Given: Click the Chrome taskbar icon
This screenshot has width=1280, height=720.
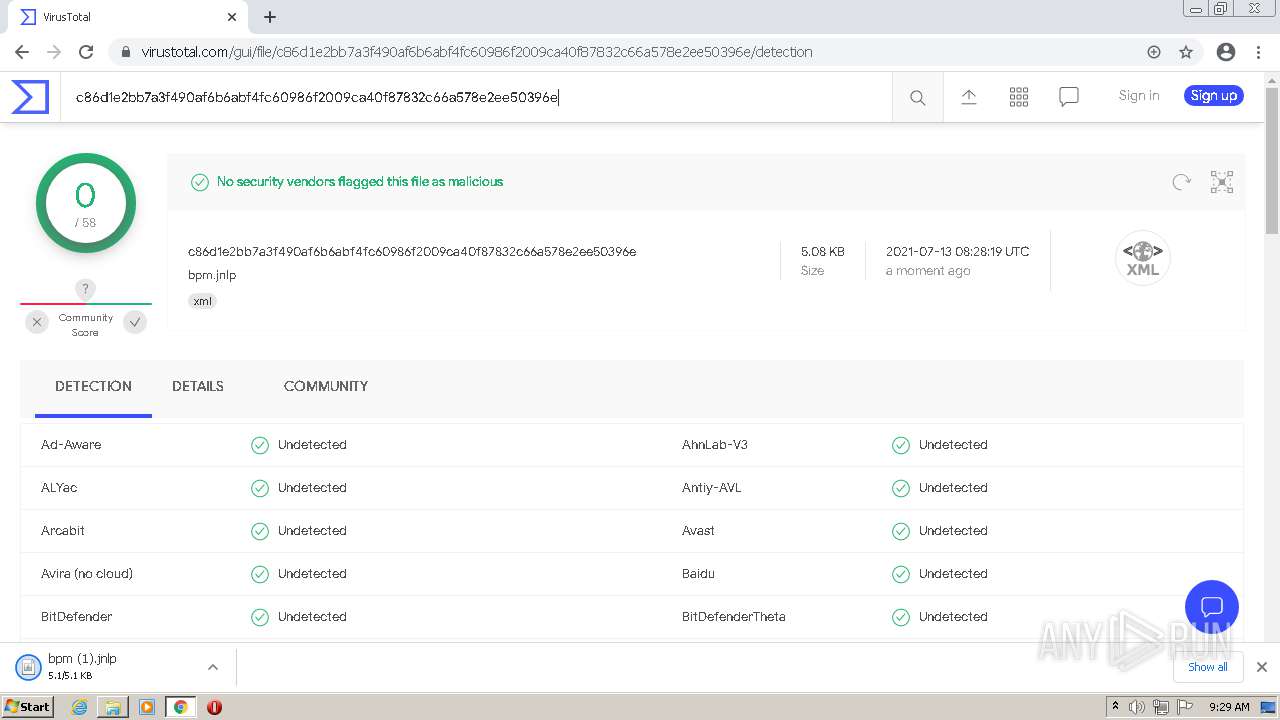Looking at the screenshot, I should [180, 707].
